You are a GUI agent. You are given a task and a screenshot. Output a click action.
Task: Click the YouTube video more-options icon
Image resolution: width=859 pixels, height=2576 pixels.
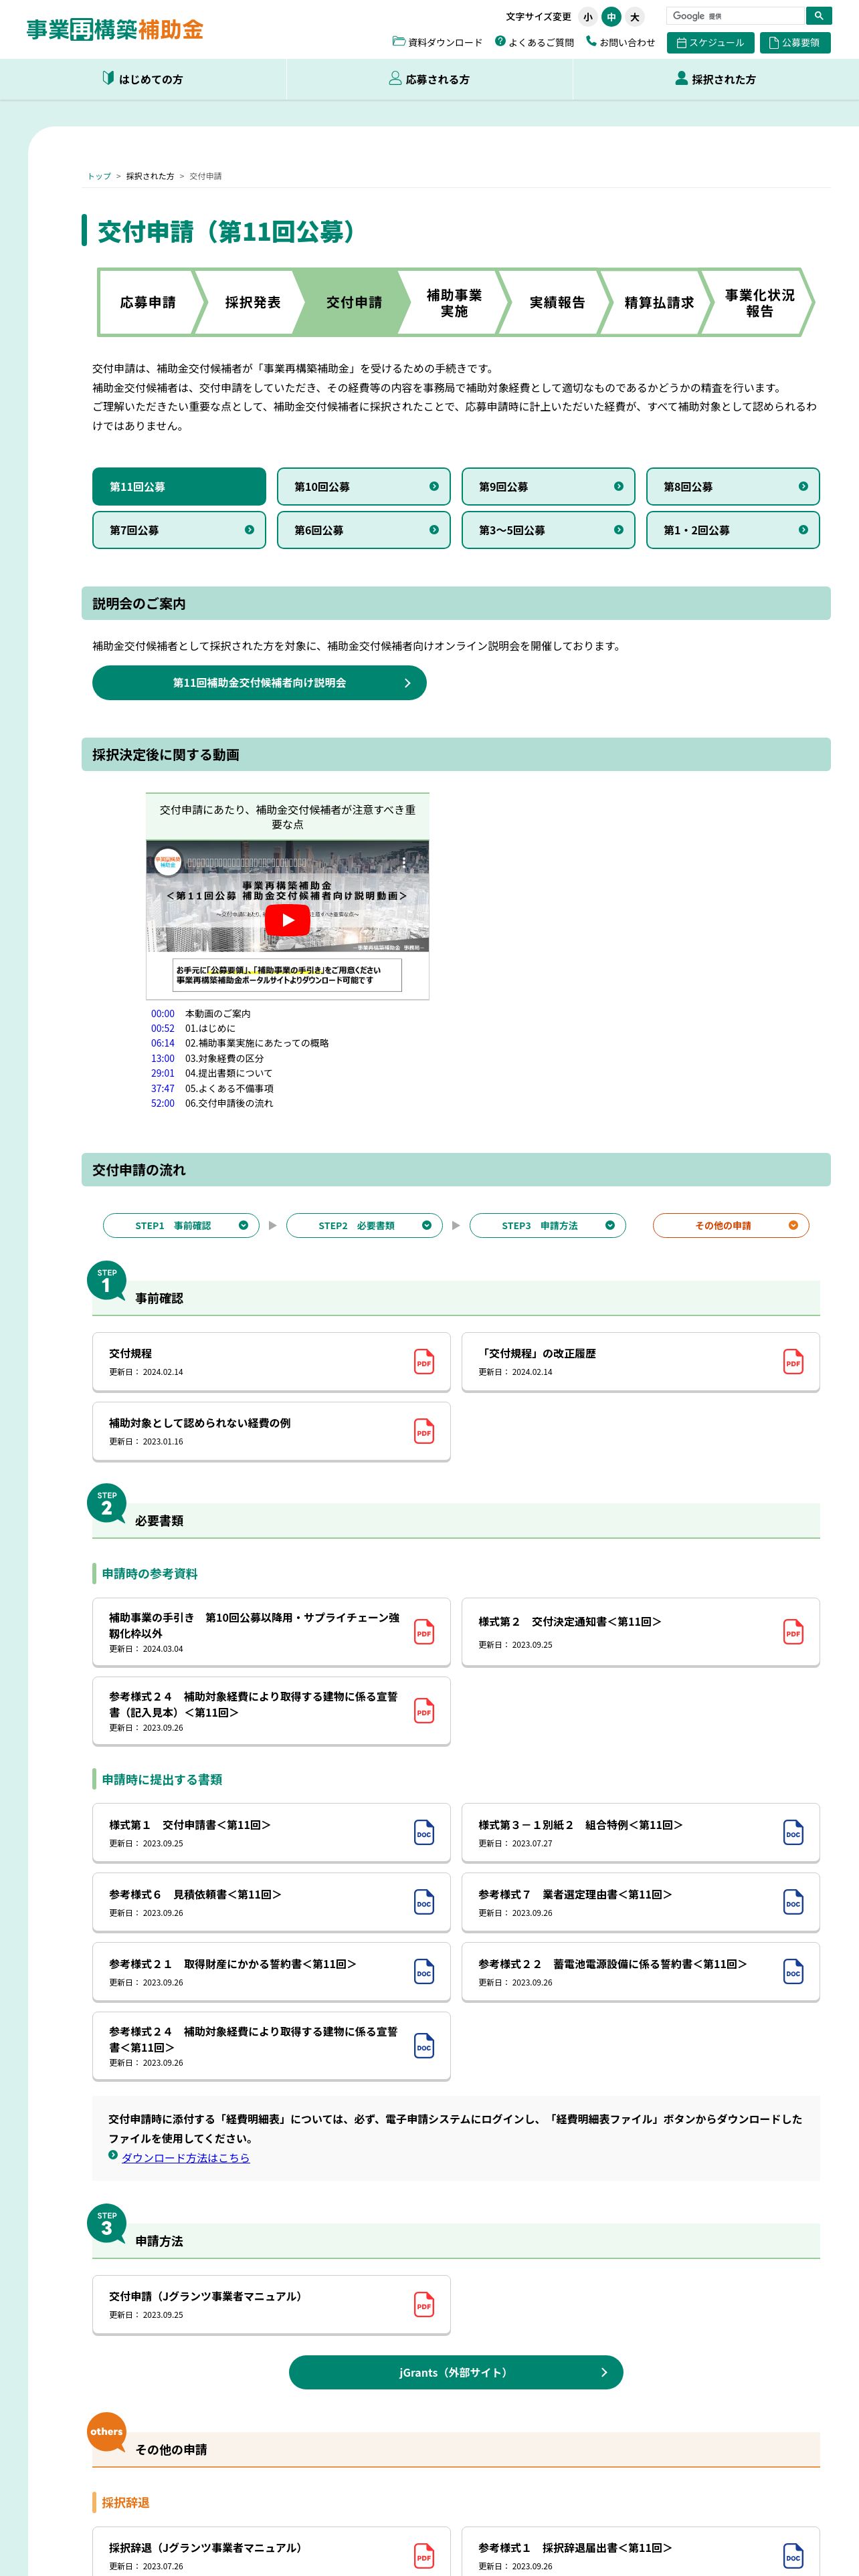click(404, 862)
